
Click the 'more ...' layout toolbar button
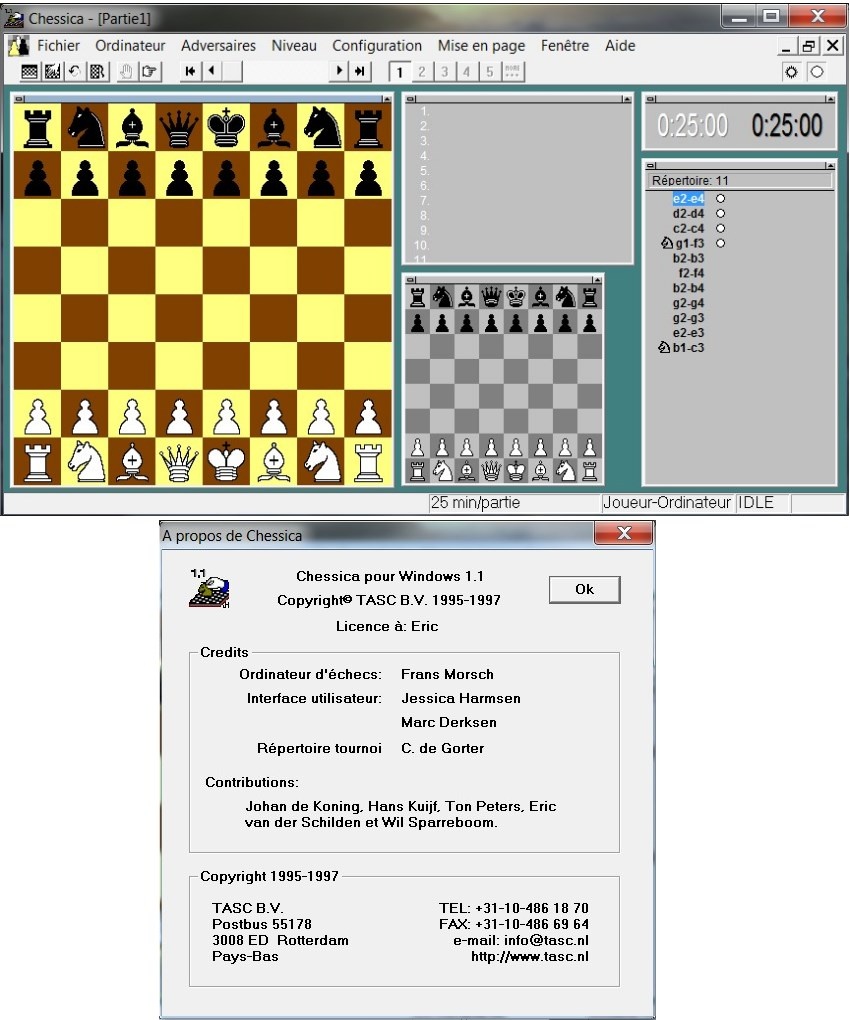(x=512, y=71)
